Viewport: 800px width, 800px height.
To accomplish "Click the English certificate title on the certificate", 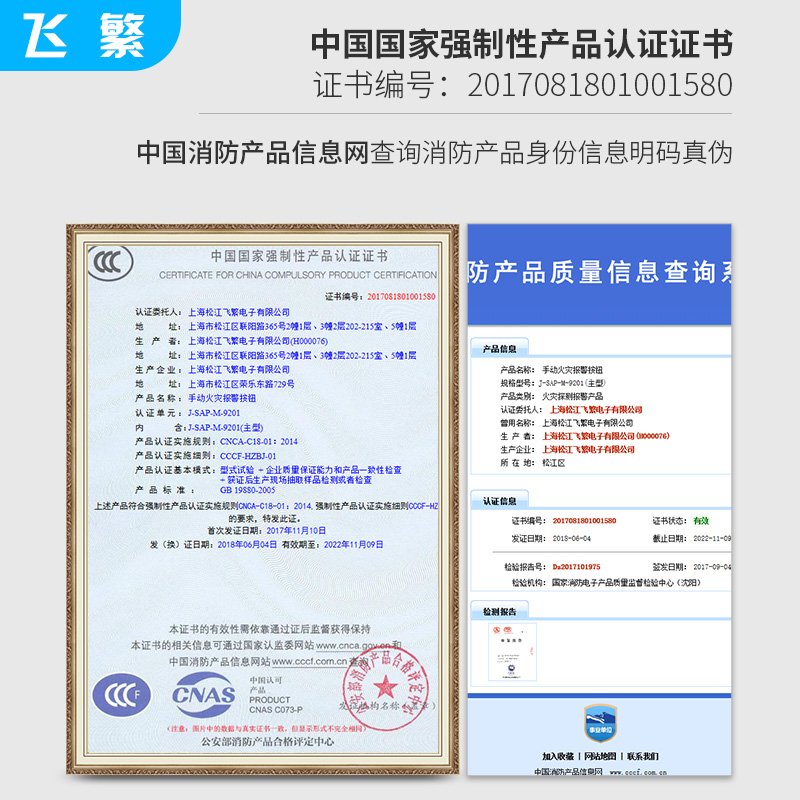I will [x=298, y=275].
